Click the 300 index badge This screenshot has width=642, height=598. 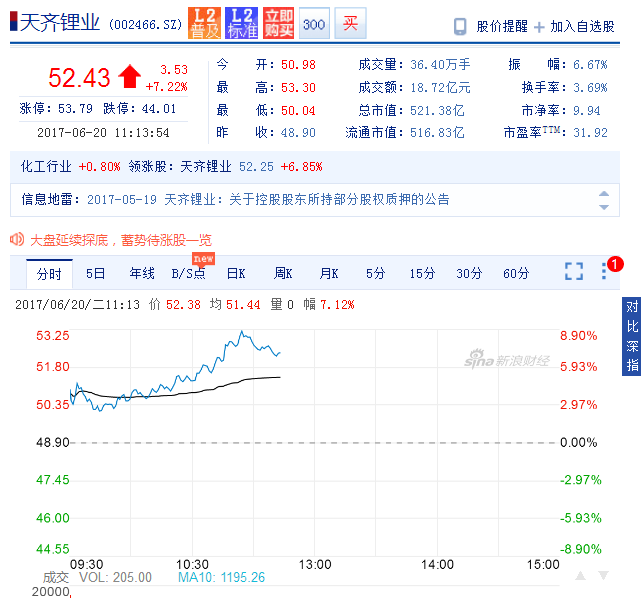point(313,24)
